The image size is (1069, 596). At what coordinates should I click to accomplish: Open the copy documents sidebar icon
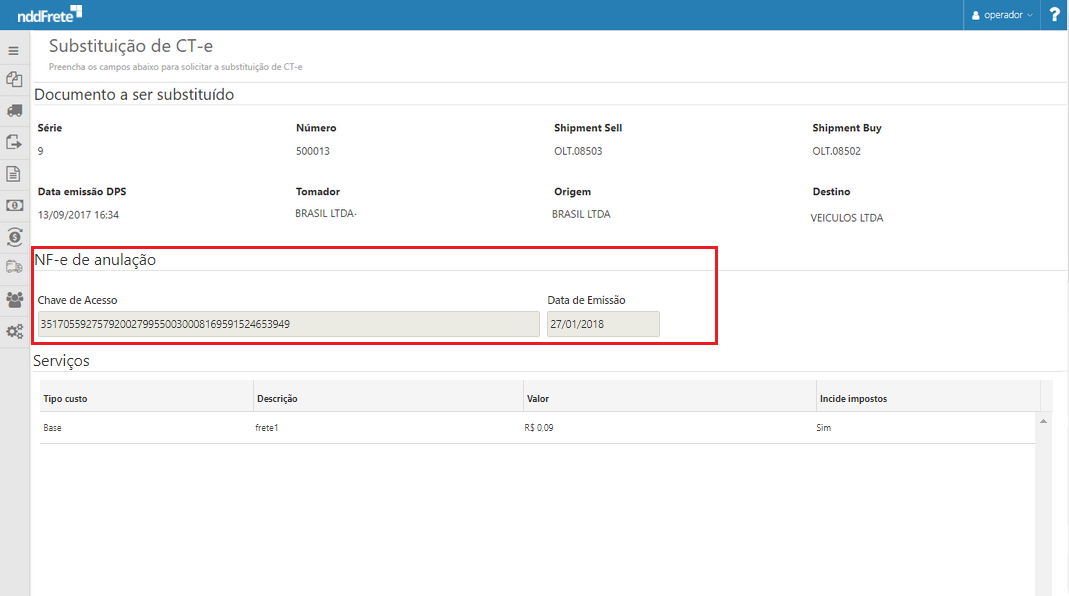pyautogui.click(x=14, y=79)
